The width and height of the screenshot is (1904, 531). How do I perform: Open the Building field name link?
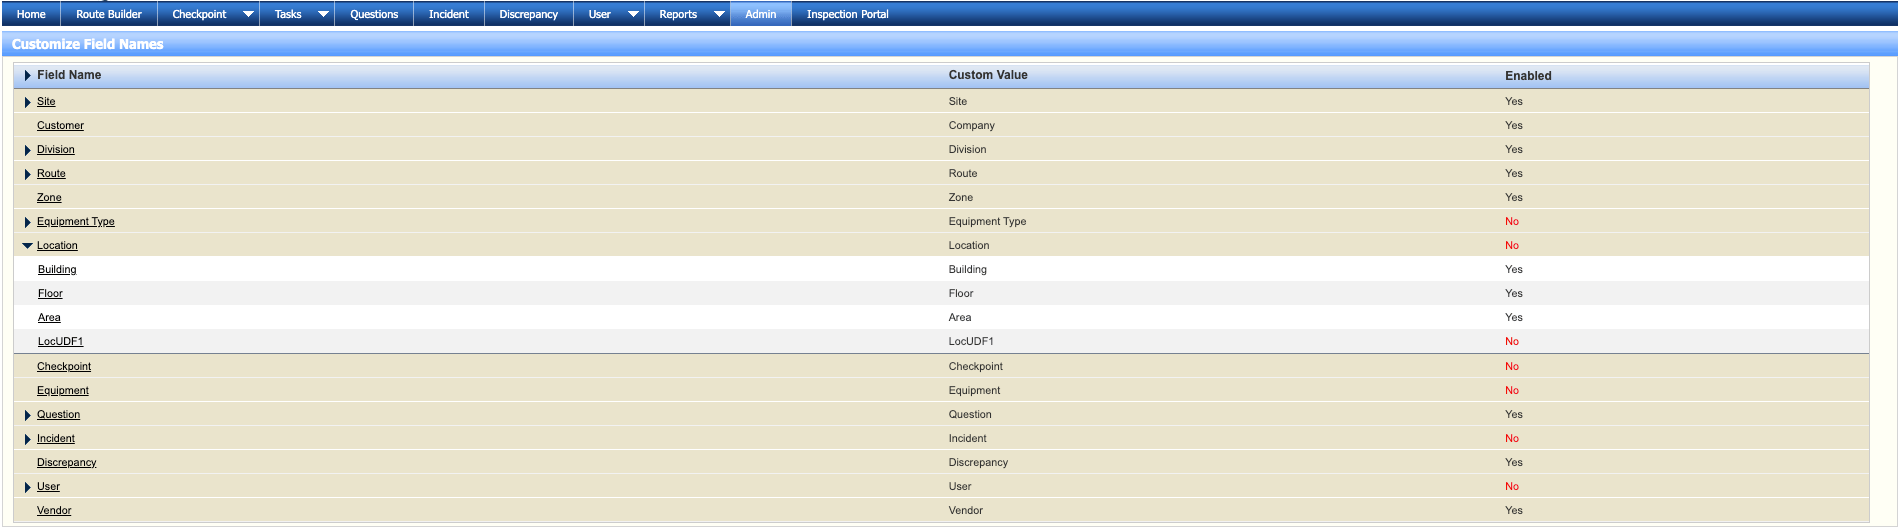pos(57,270)
